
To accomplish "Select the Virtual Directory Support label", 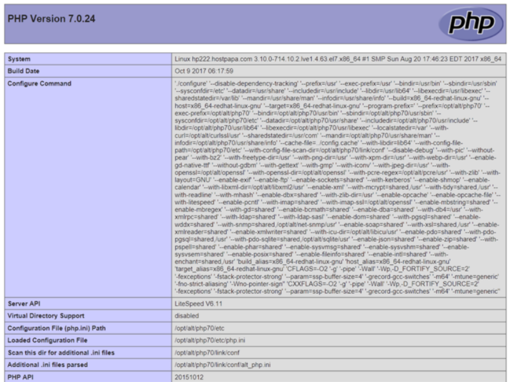I will point(46,316).
